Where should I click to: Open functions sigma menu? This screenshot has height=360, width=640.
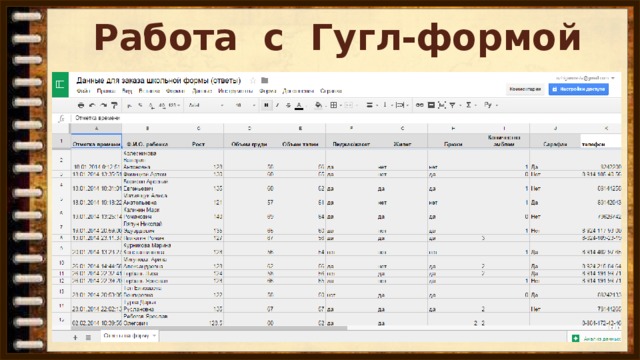tap(471, 105)
